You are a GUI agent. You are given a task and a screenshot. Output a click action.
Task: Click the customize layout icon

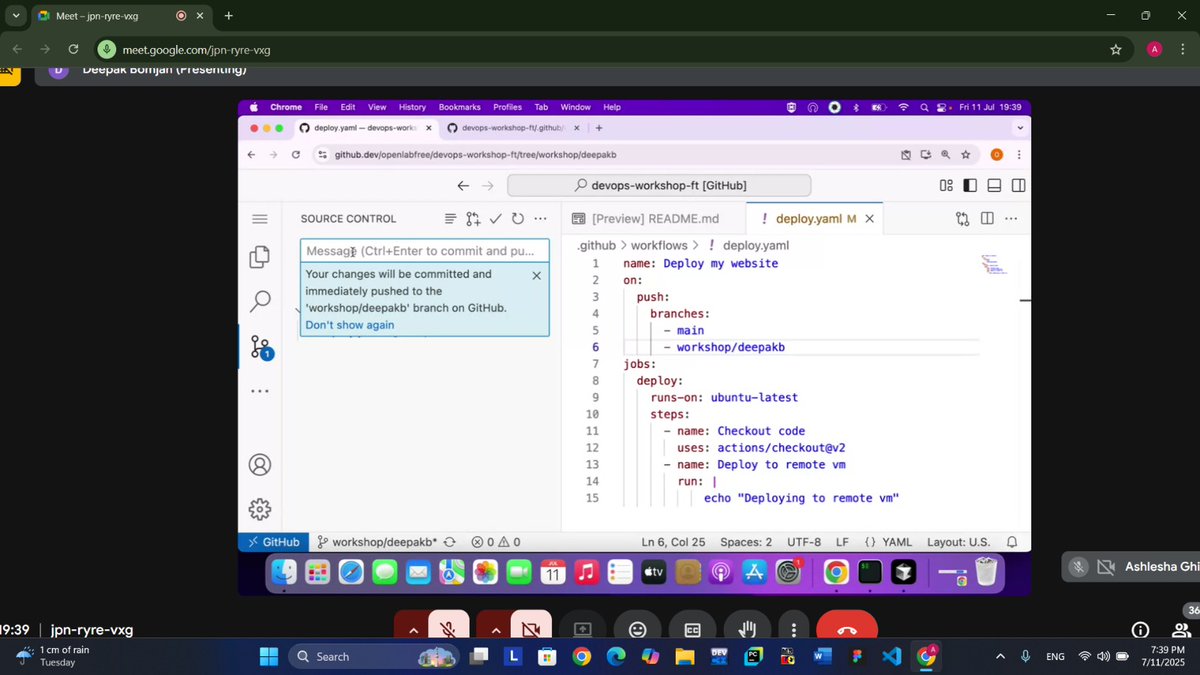(x=946, y=186)
